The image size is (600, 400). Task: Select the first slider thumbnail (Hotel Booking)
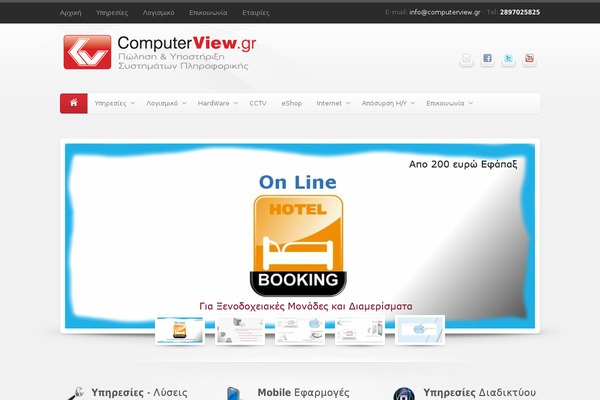180,330
